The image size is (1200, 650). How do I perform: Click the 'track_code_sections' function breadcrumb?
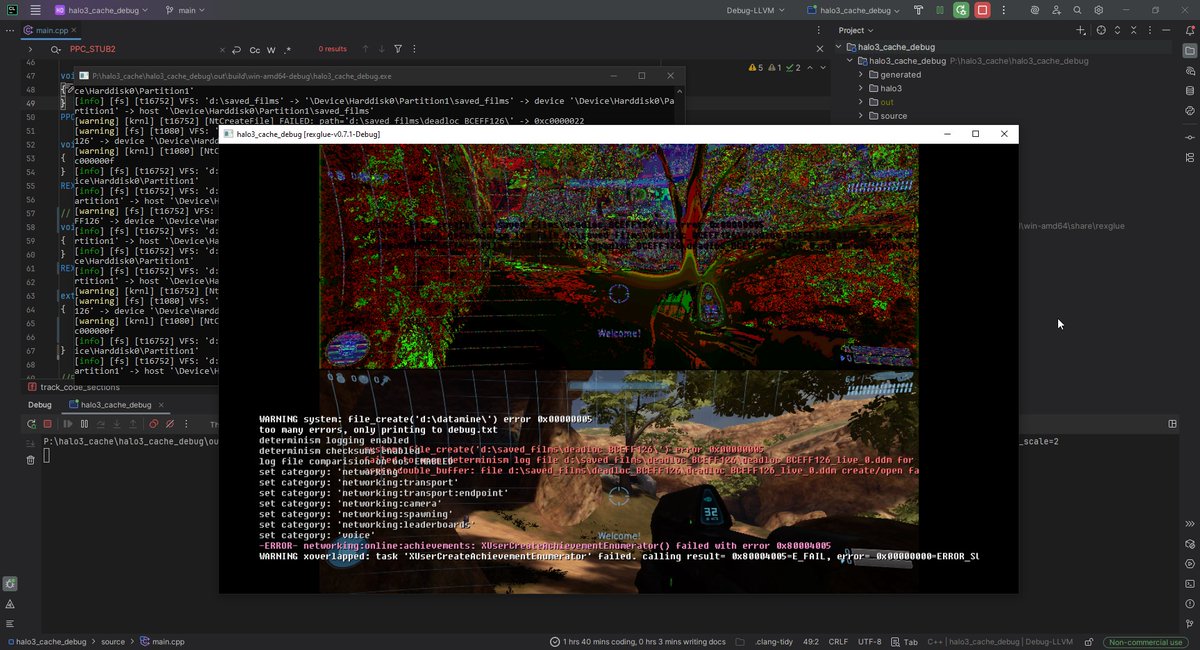74,387
